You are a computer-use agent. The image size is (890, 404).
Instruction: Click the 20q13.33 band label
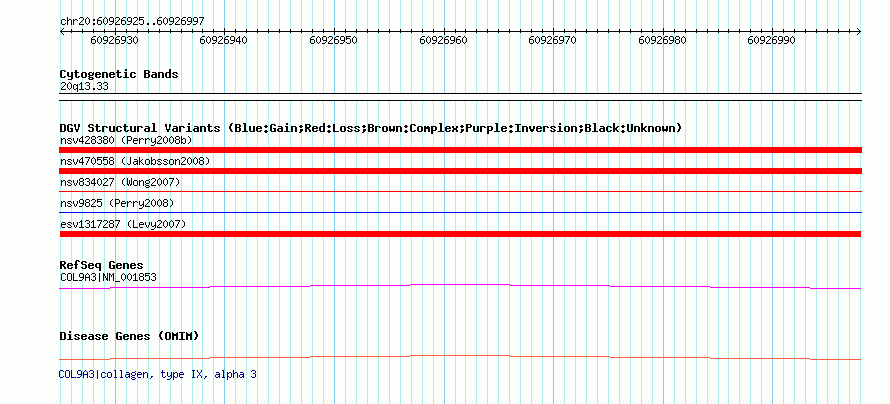point(84,87)
